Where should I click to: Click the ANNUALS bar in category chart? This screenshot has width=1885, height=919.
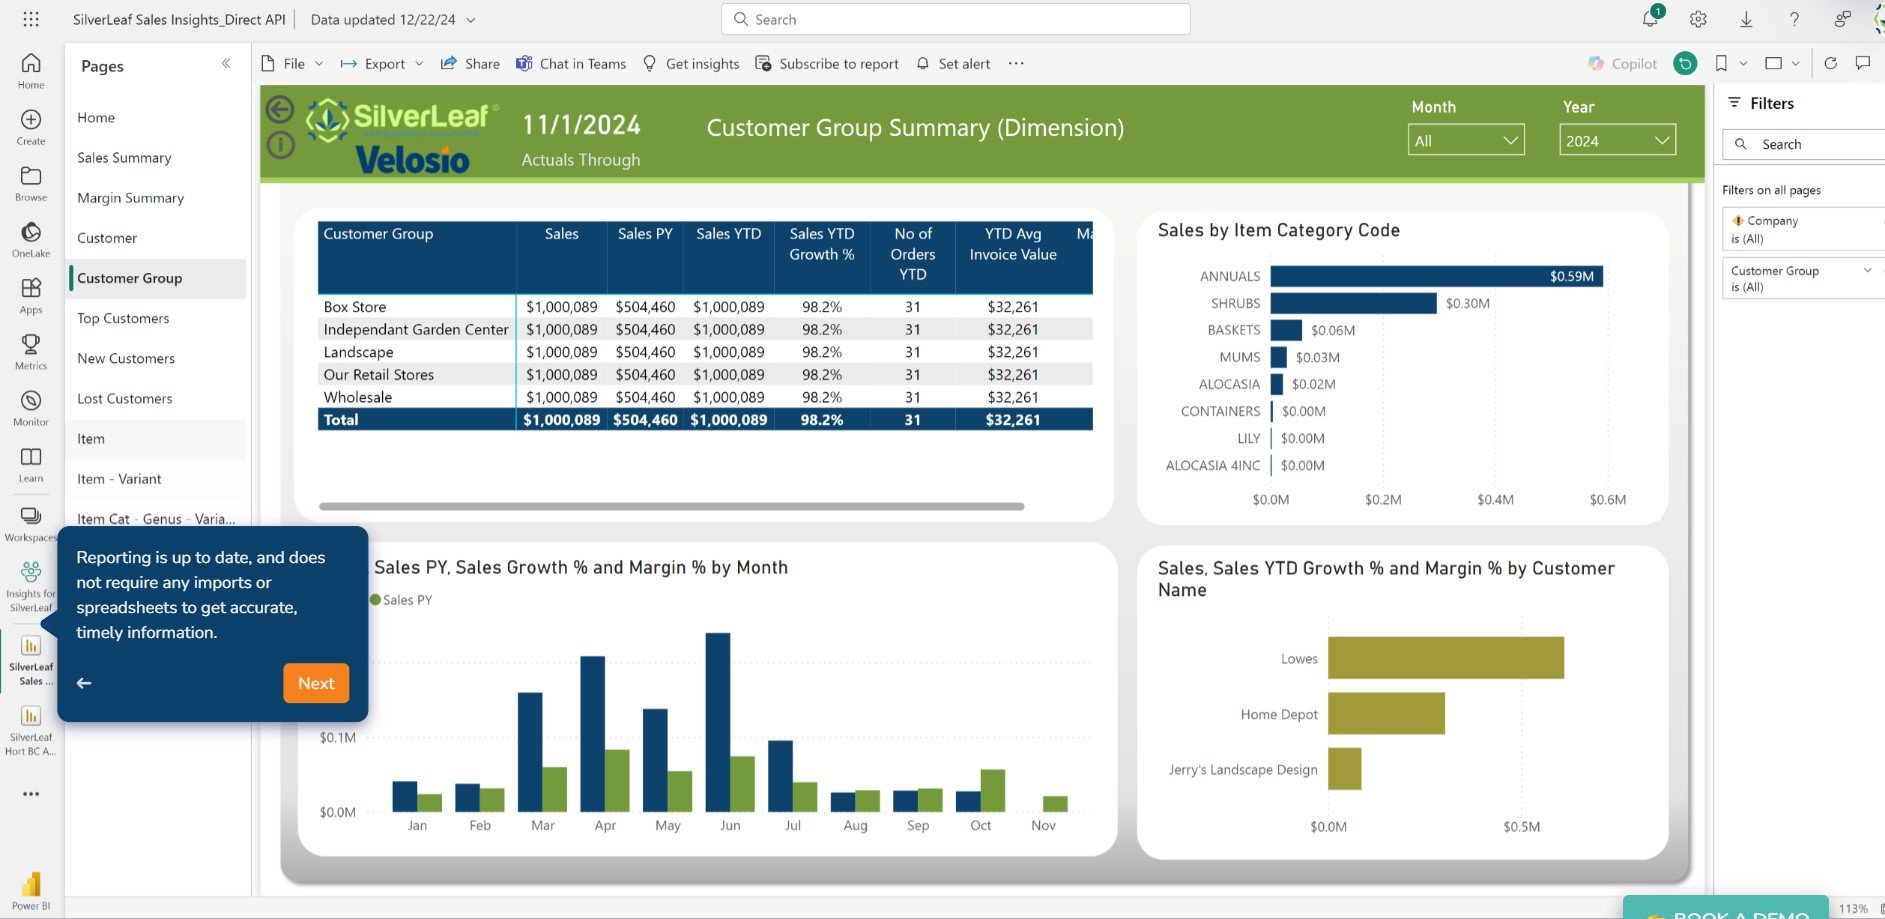pos(1437,276)
